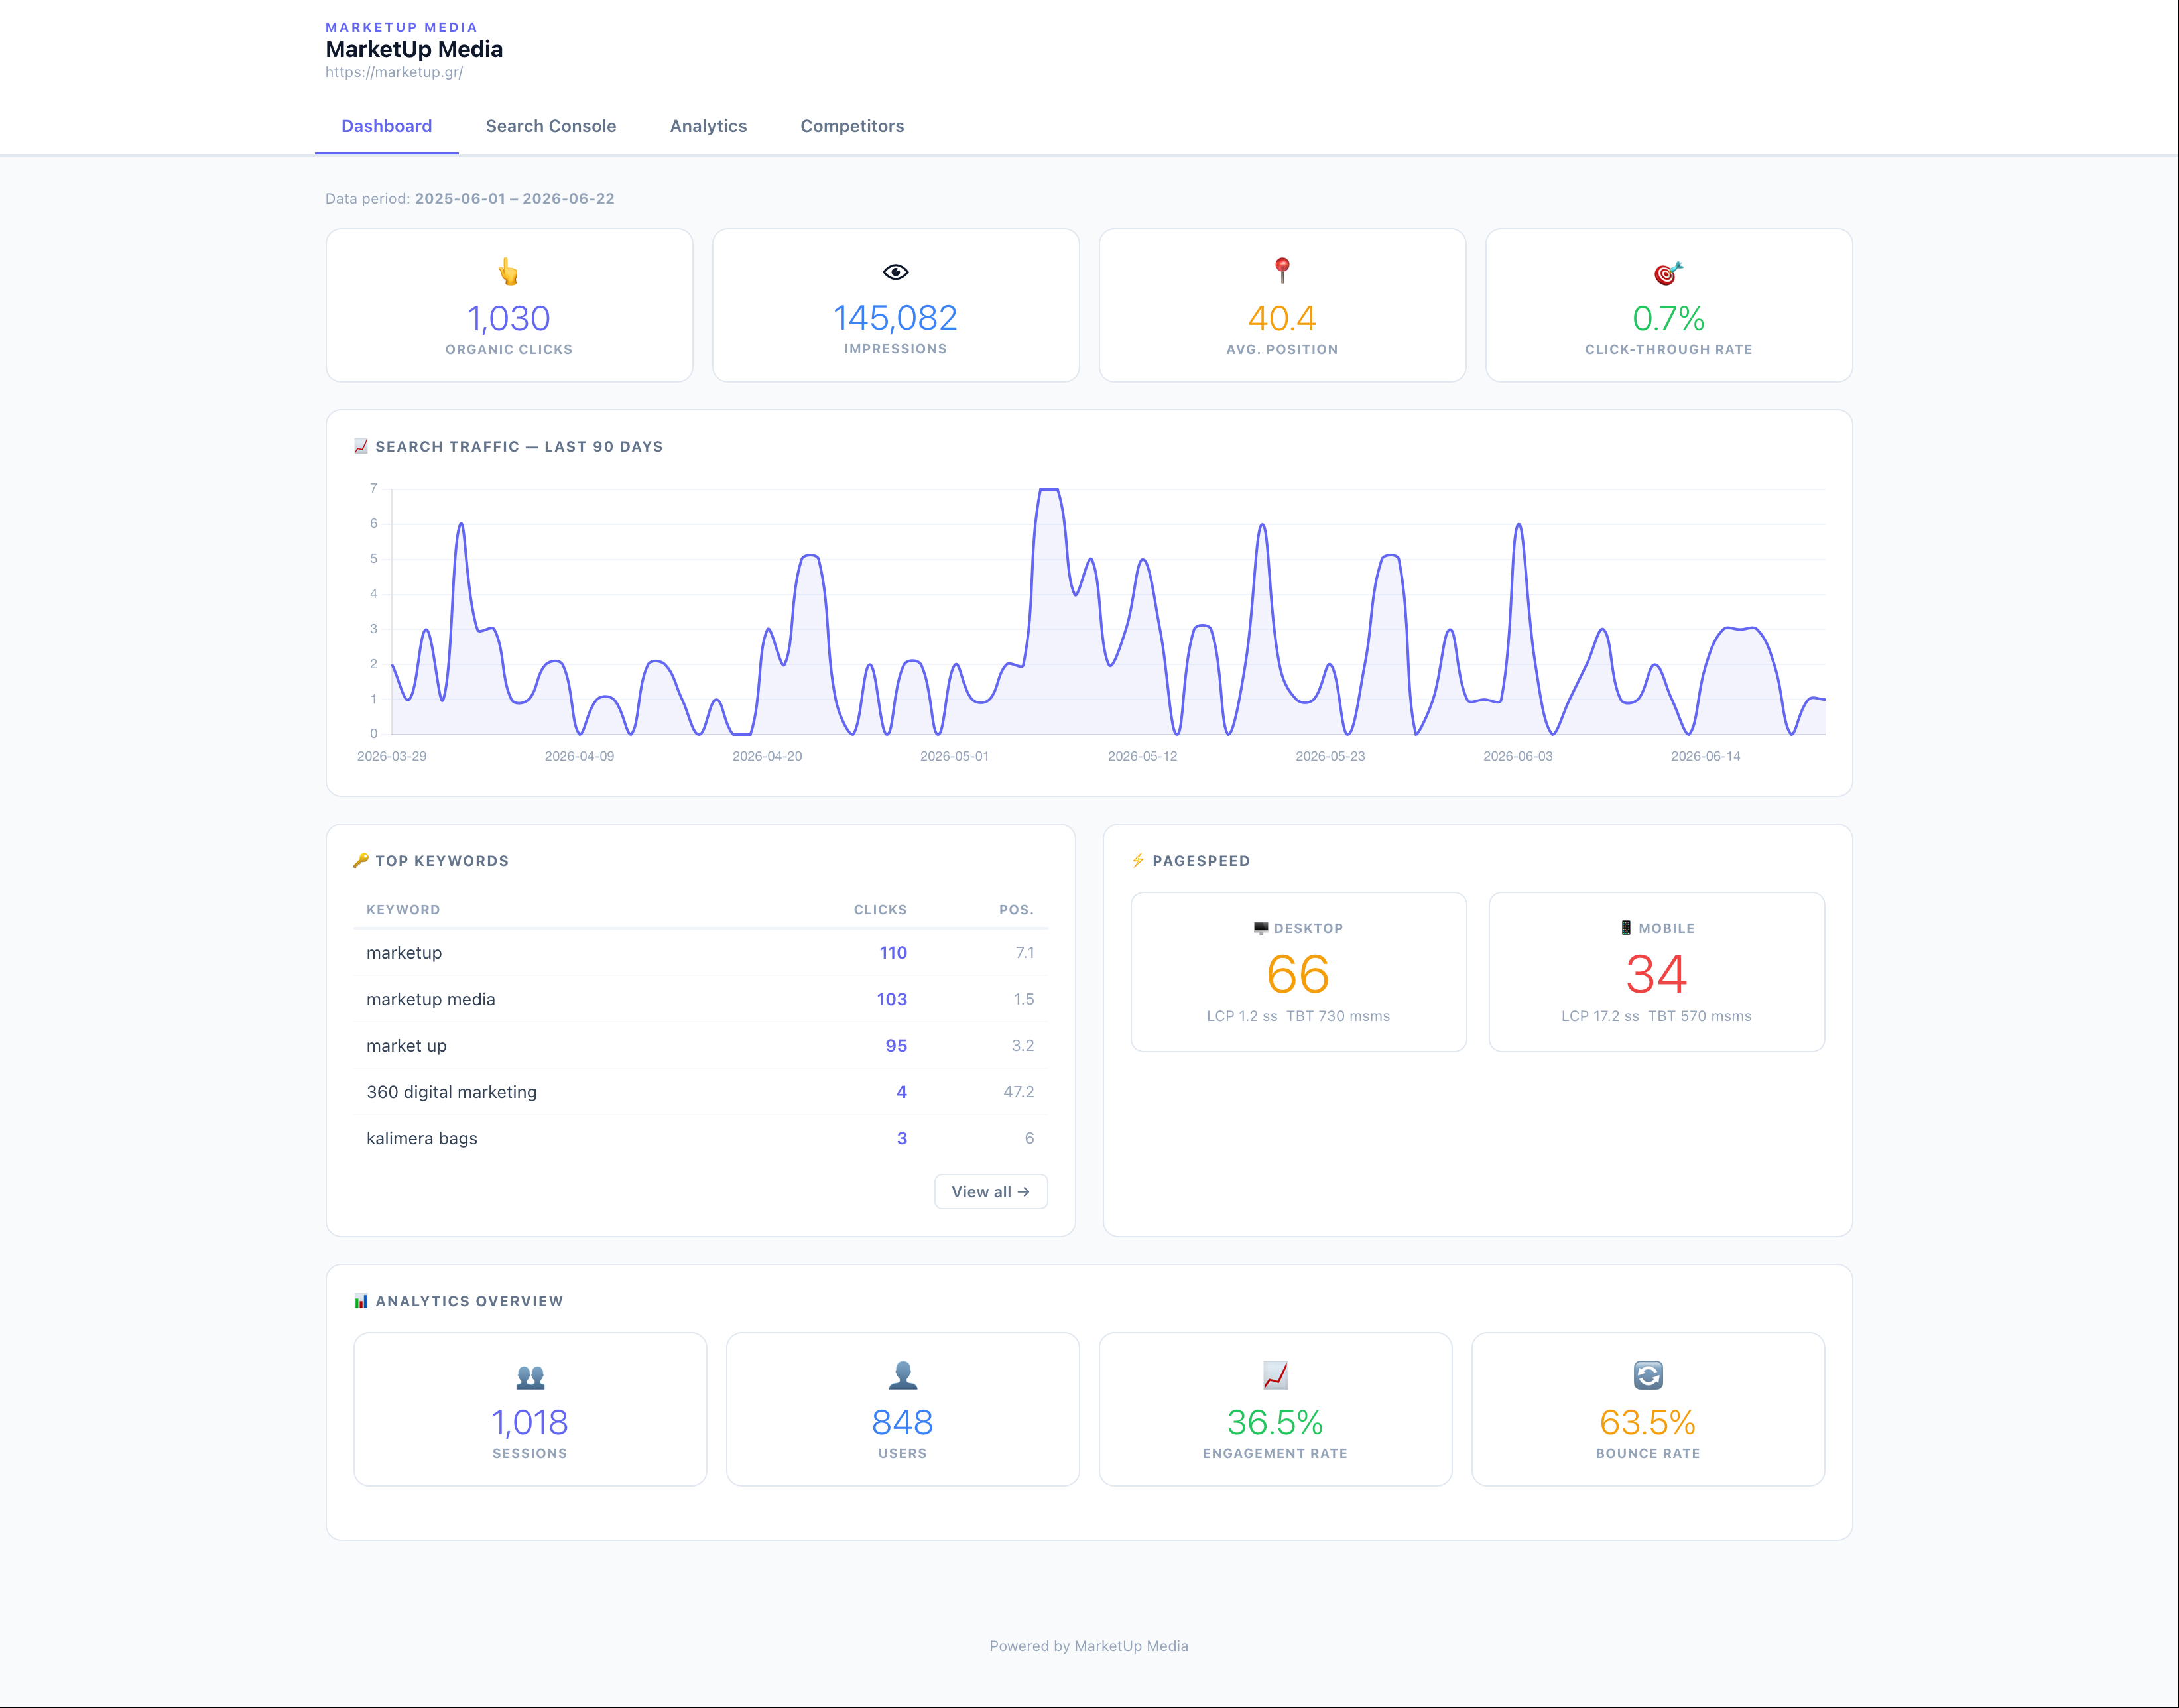
Task: Click the 63.5% bounce rate value
Action: [1648, 1423]
